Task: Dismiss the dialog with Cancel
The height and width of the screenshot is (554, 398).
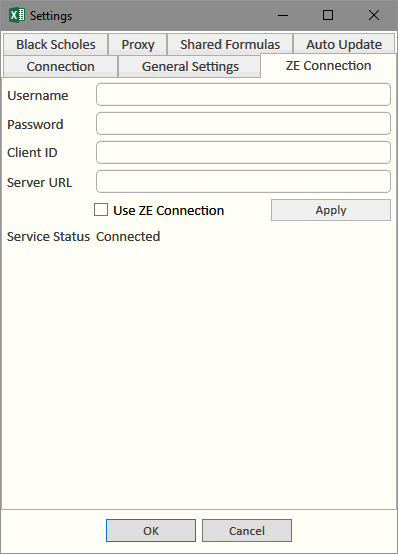Action: point(247,530)
